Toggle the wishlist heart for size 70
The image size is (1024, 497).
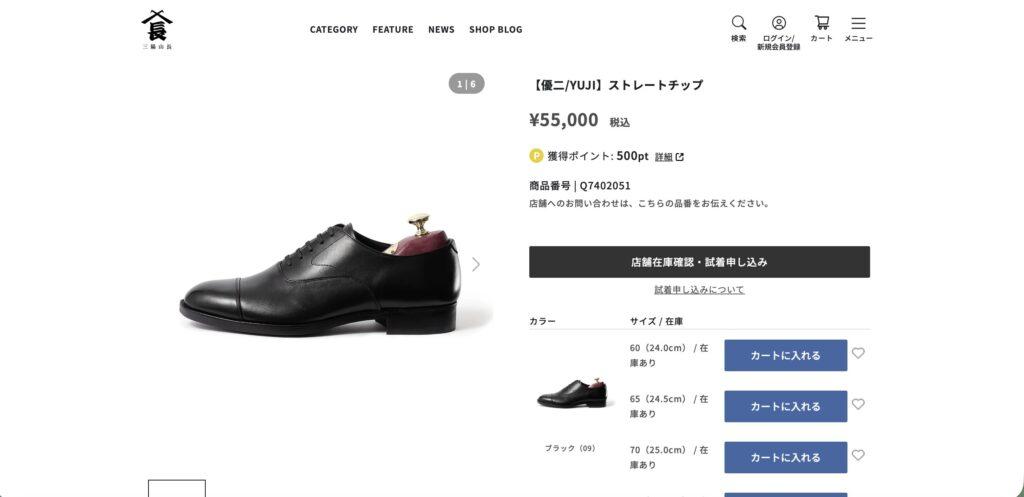(858, 455)
